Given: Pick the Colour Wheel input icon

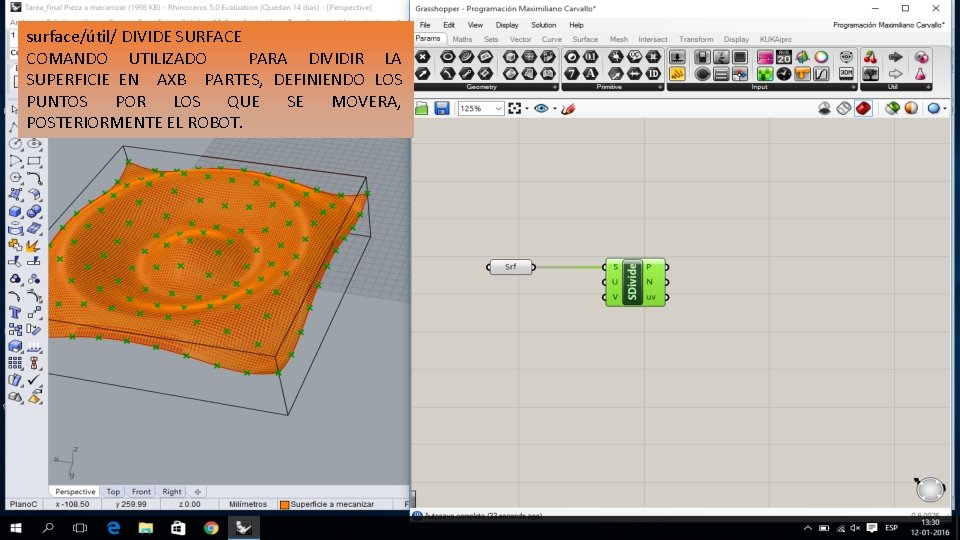Looking at the screenshot, I should point(822,57).
